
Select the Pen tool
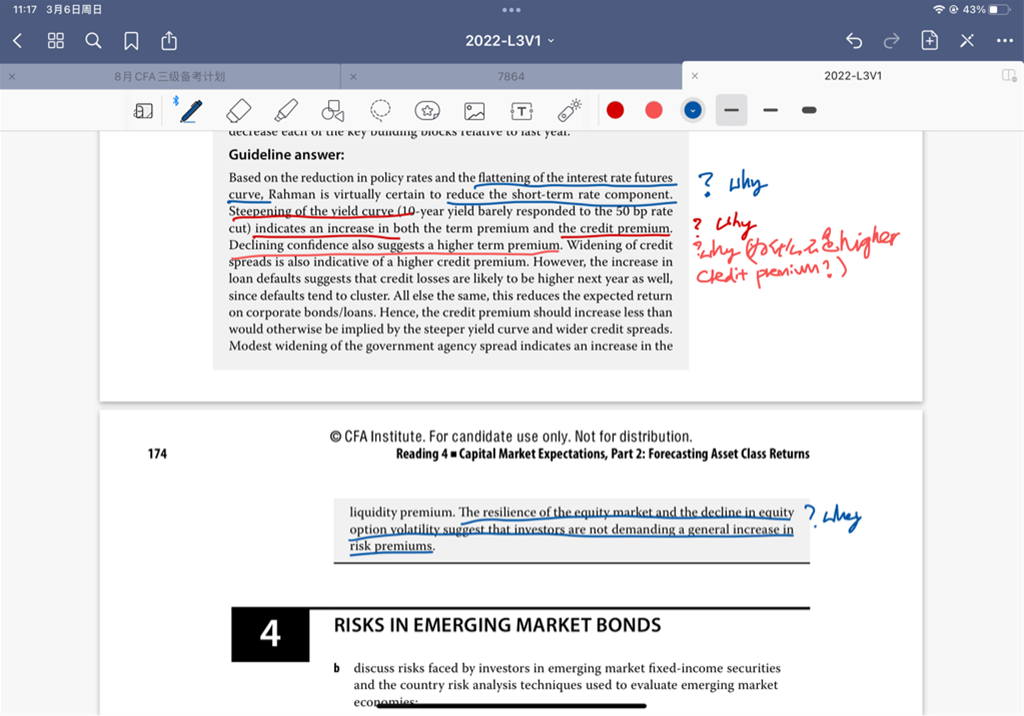pos(189,110)
